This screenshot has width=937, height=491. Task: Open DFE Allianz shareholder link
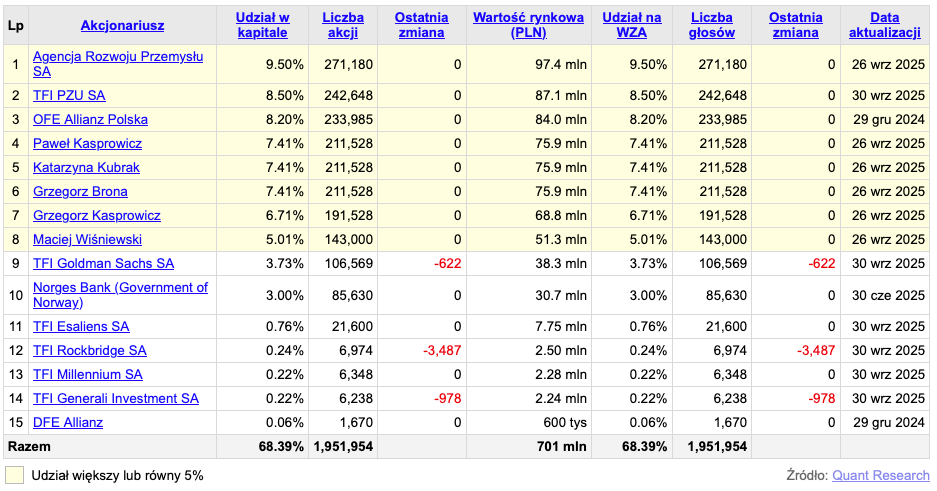tap(68, 422)
